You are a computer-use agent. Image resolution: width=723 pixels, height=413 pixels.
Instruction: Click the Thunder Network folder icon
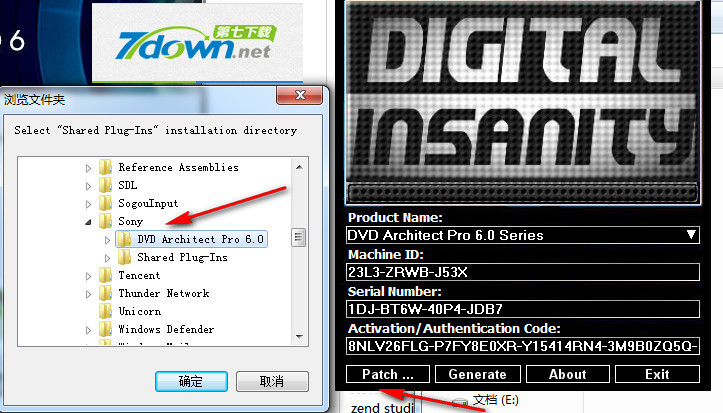click(x=106, y=293)
